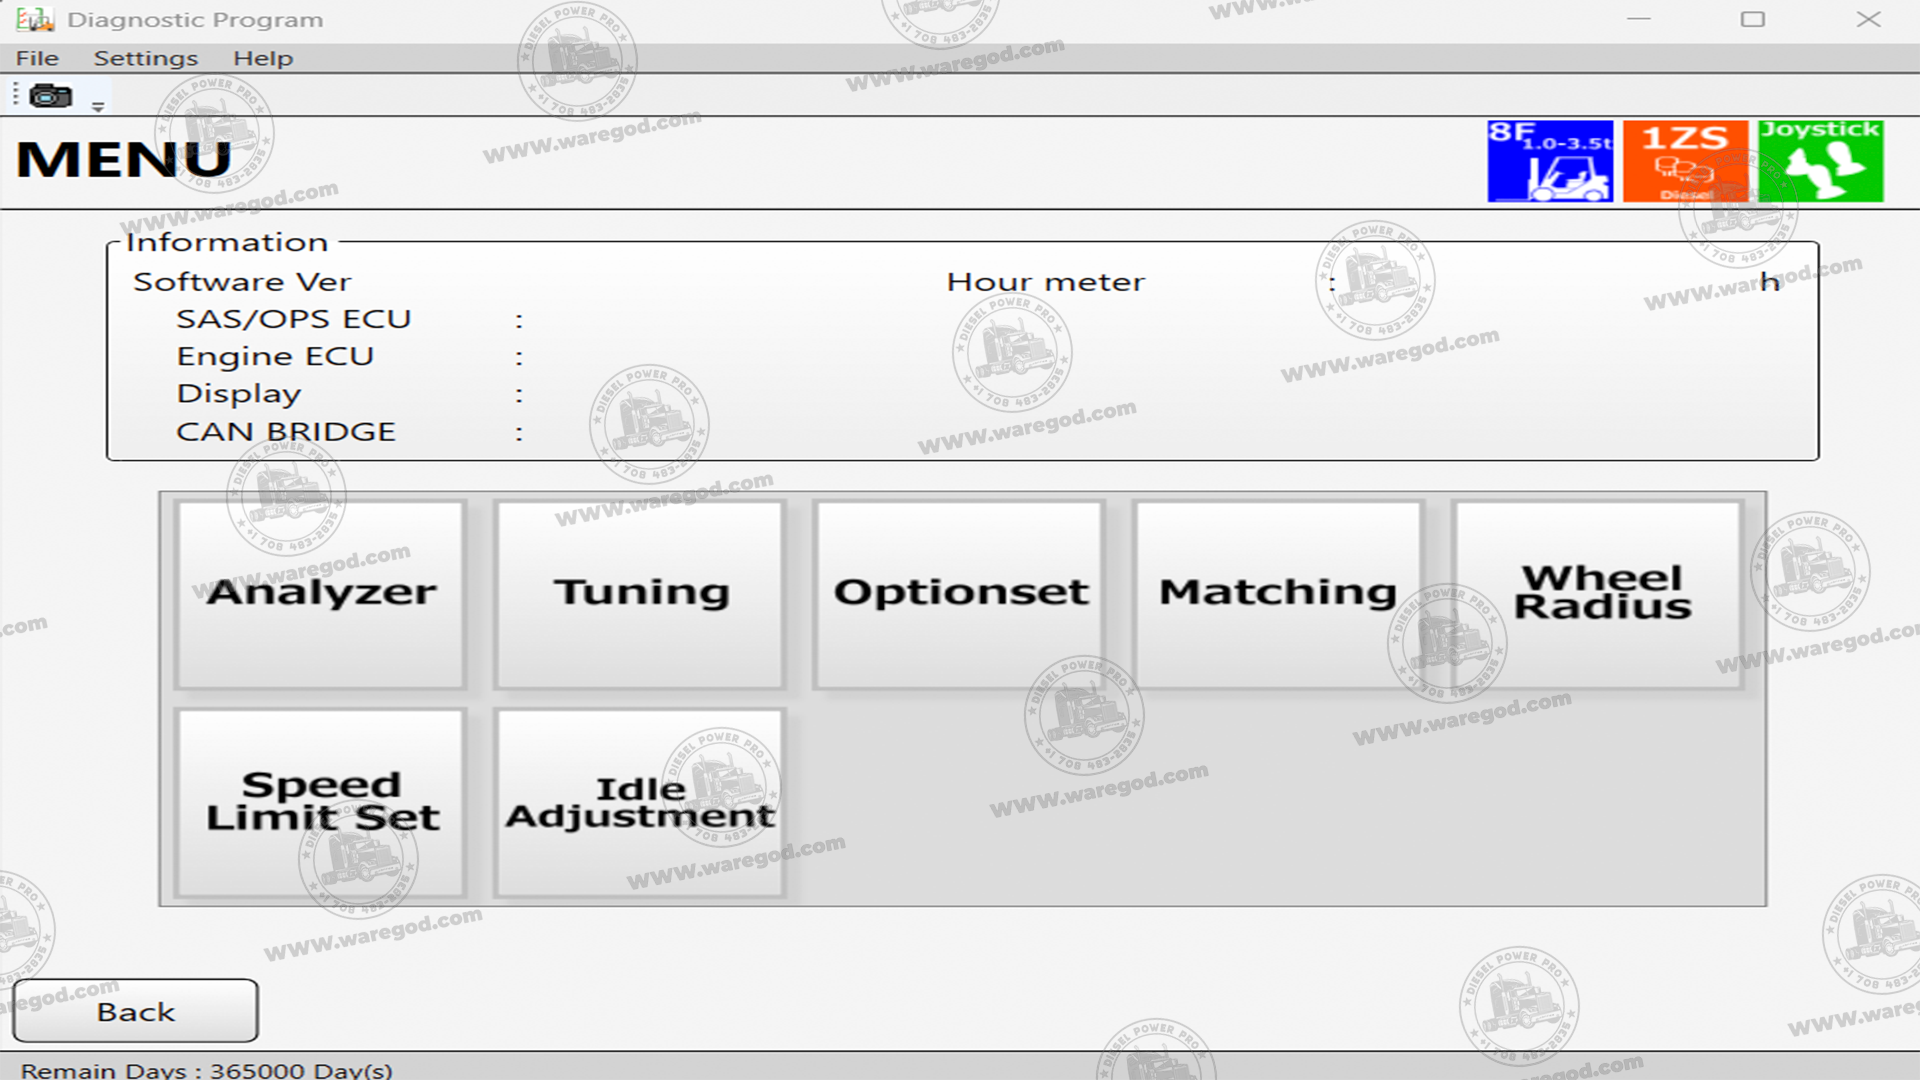Click the toolbar drag handle grip
The image size is (1920, 1080).
pyautogui.click(x=16, y=95)
